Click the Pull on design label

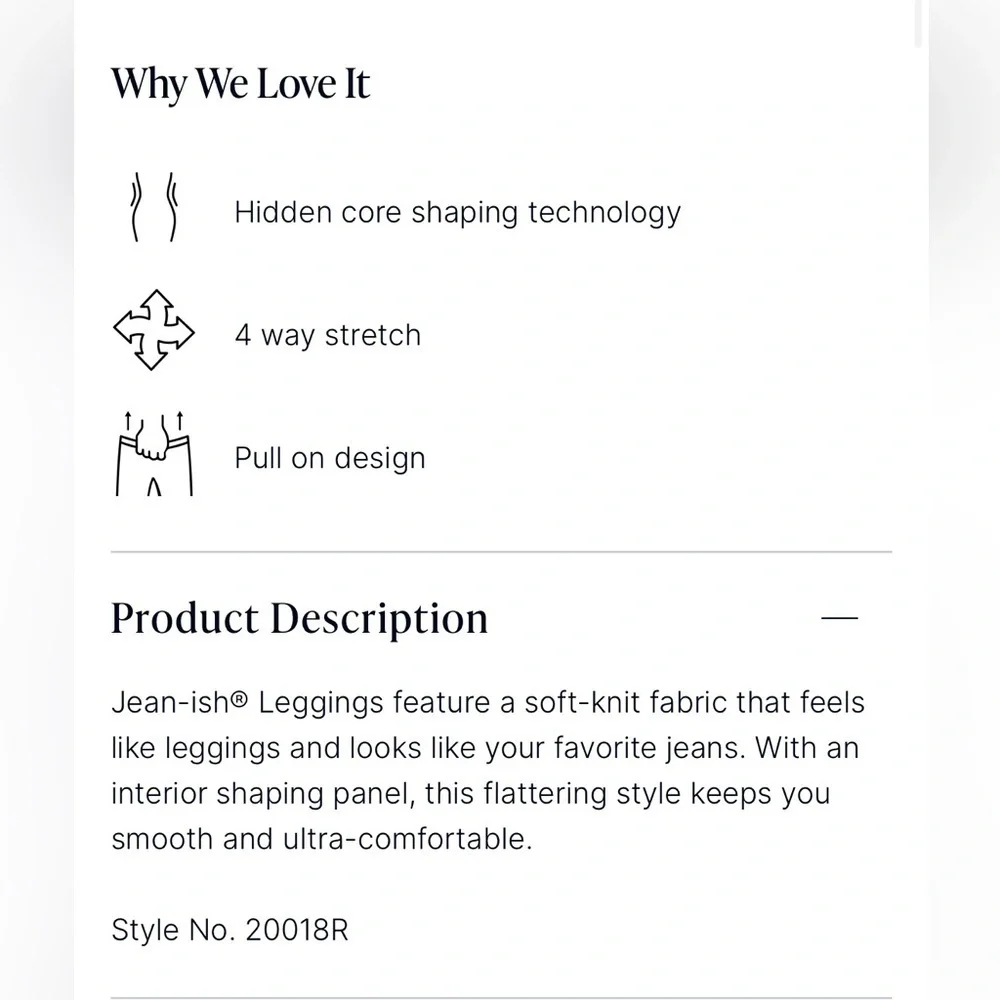pos(330,458)
